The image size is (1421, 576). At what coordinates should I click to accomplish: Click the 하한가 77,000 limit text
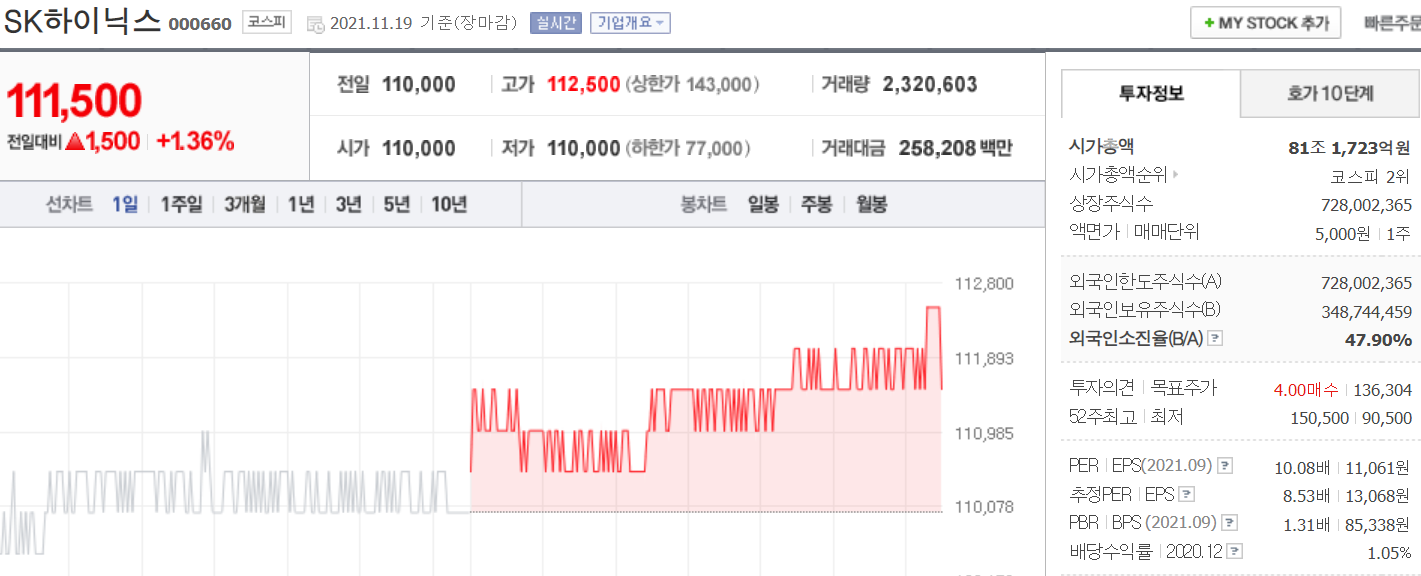click(688, 149)
